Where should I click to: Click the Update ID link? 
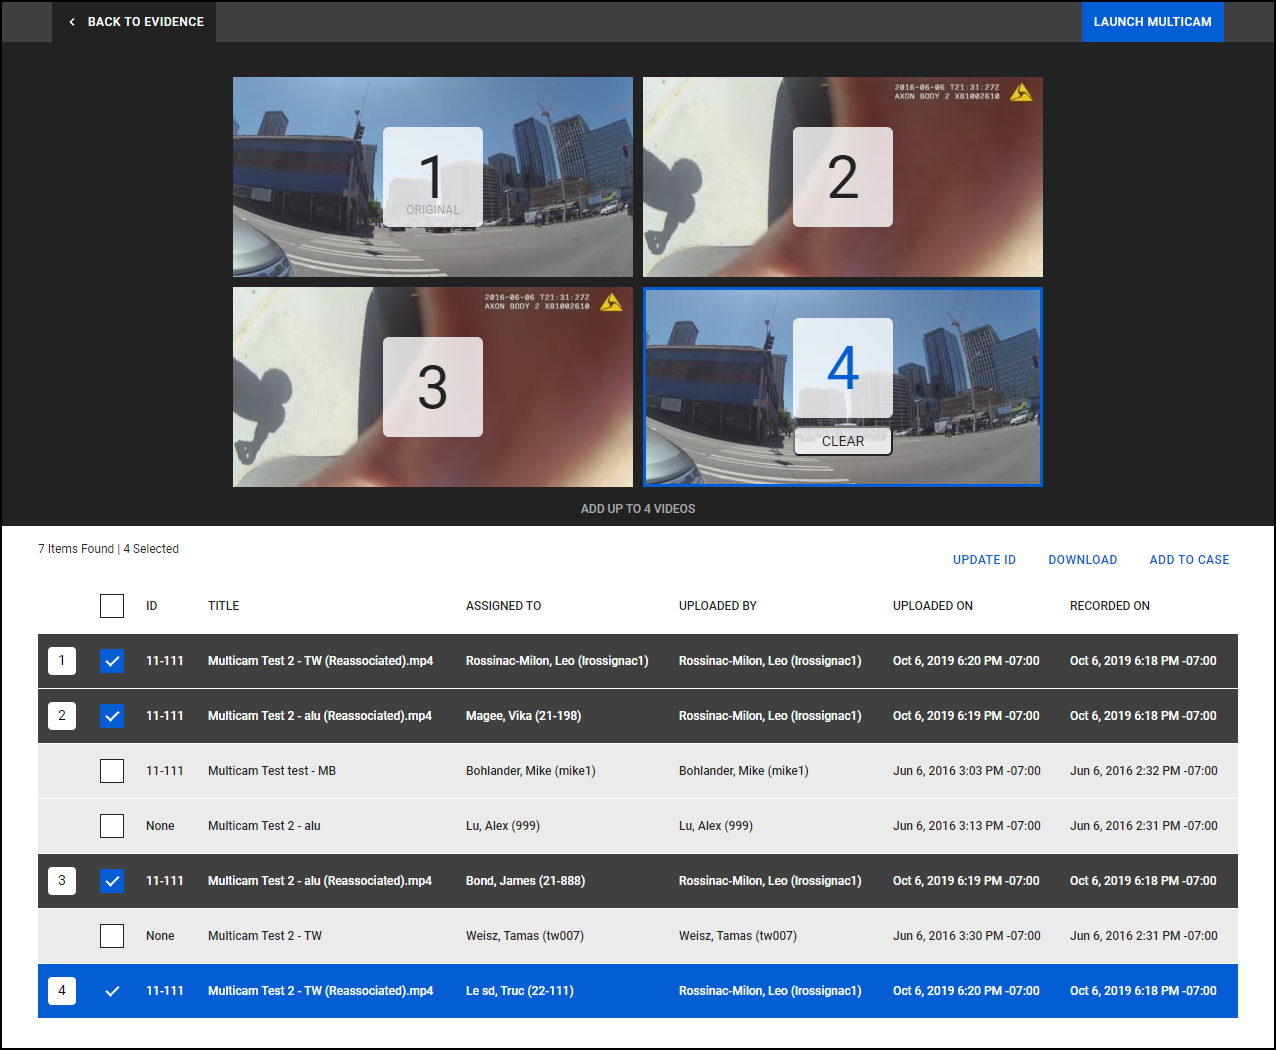(x=984, y=560)
